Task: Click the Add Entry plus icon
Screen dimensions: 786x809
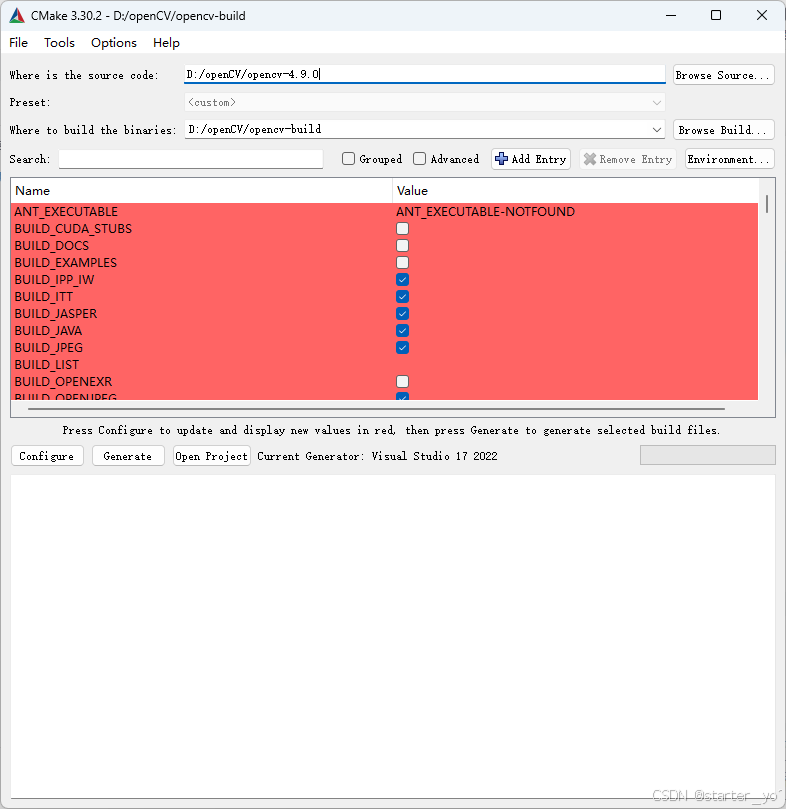Action: pyautogui.click(x=501, y=159)
